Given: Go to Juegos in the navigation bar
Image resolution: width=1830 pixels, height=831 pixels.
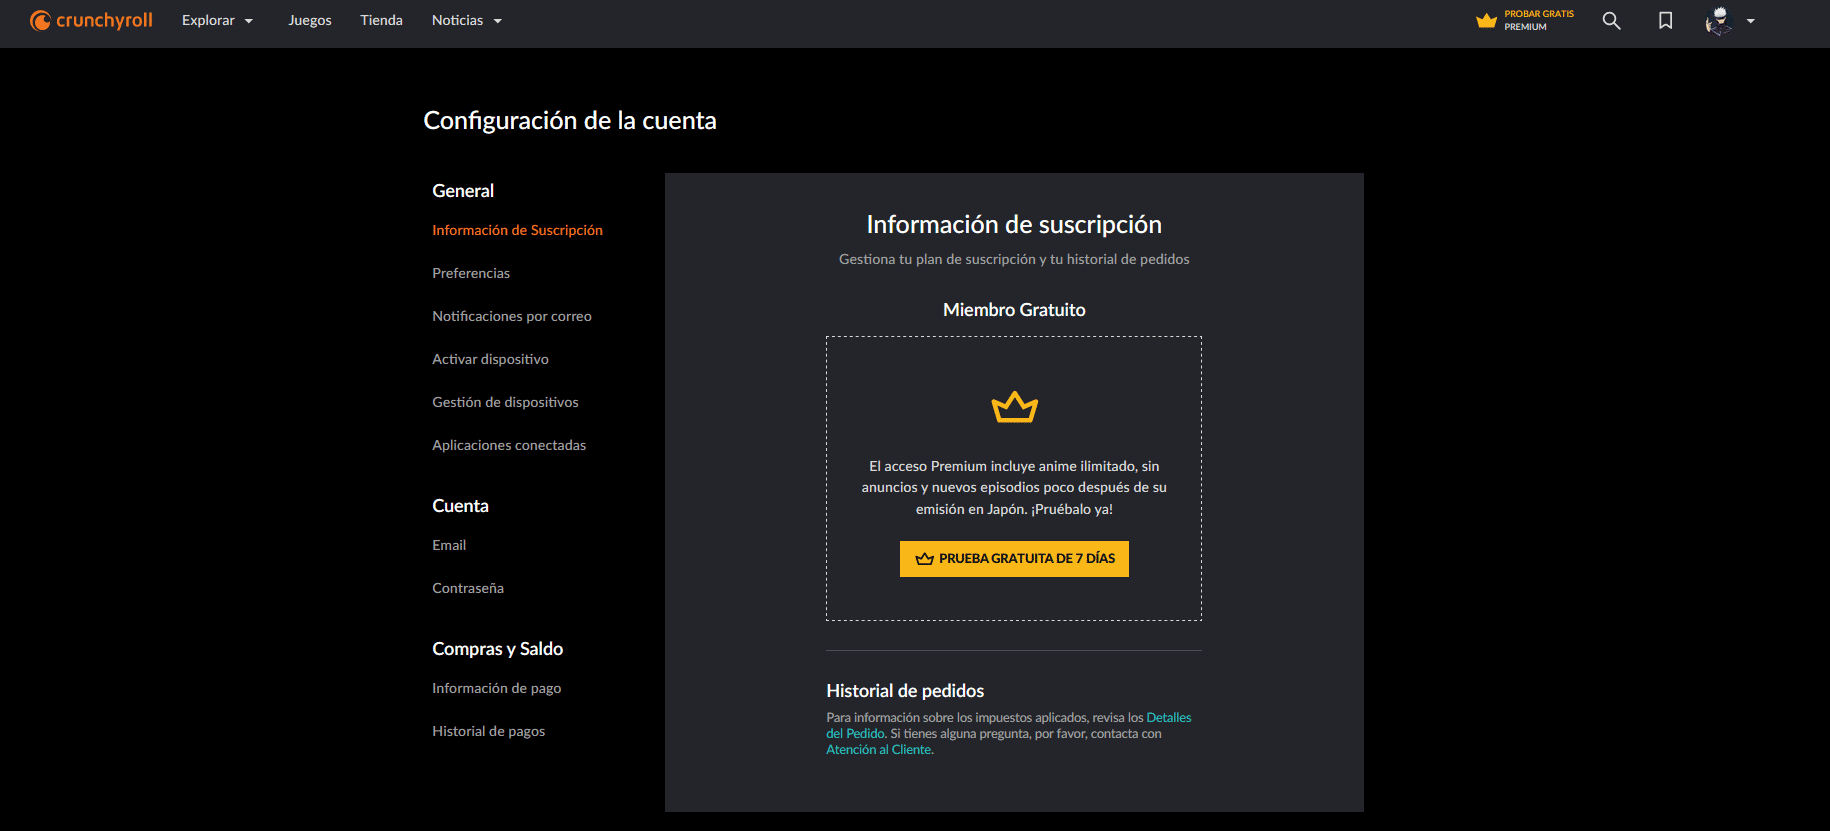Looking at the screenshot, I should pyautogui.click(x=310, y=20).
